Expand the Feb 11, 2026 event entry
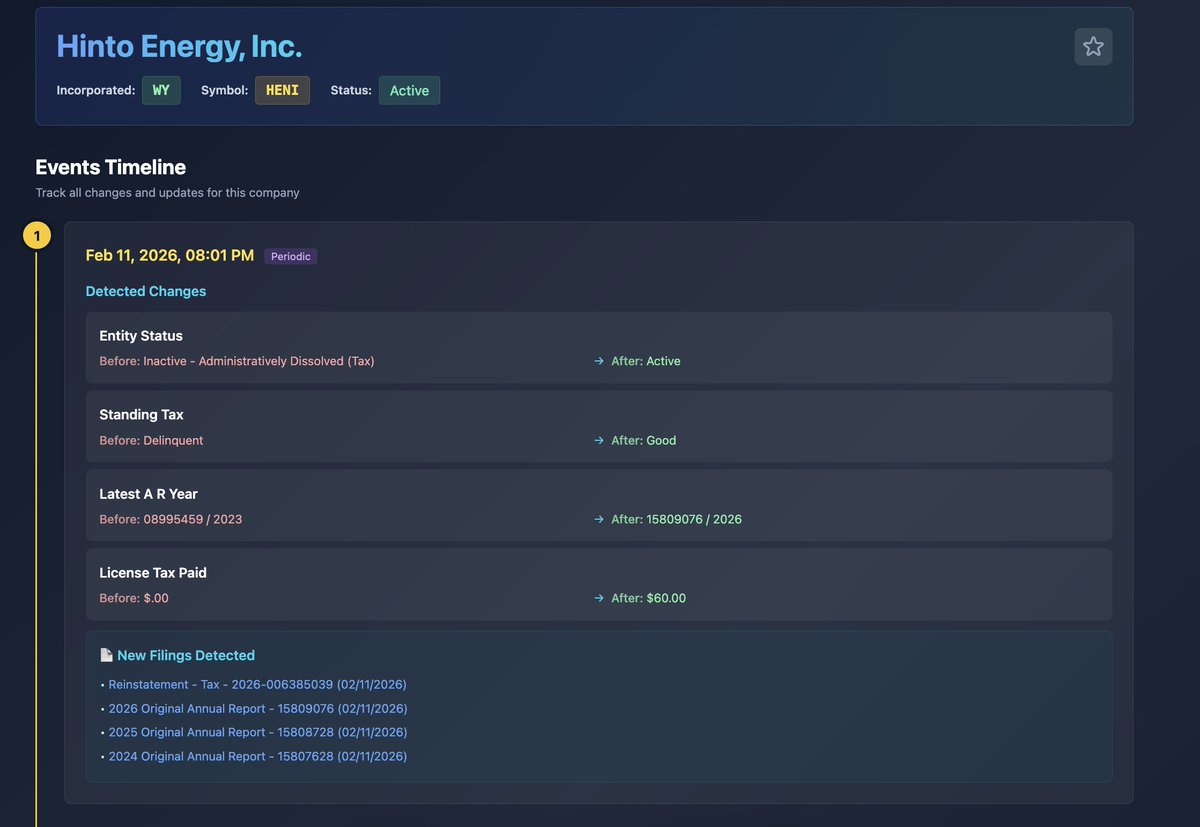The image size is (1200, 827). [x=169, y=255]
